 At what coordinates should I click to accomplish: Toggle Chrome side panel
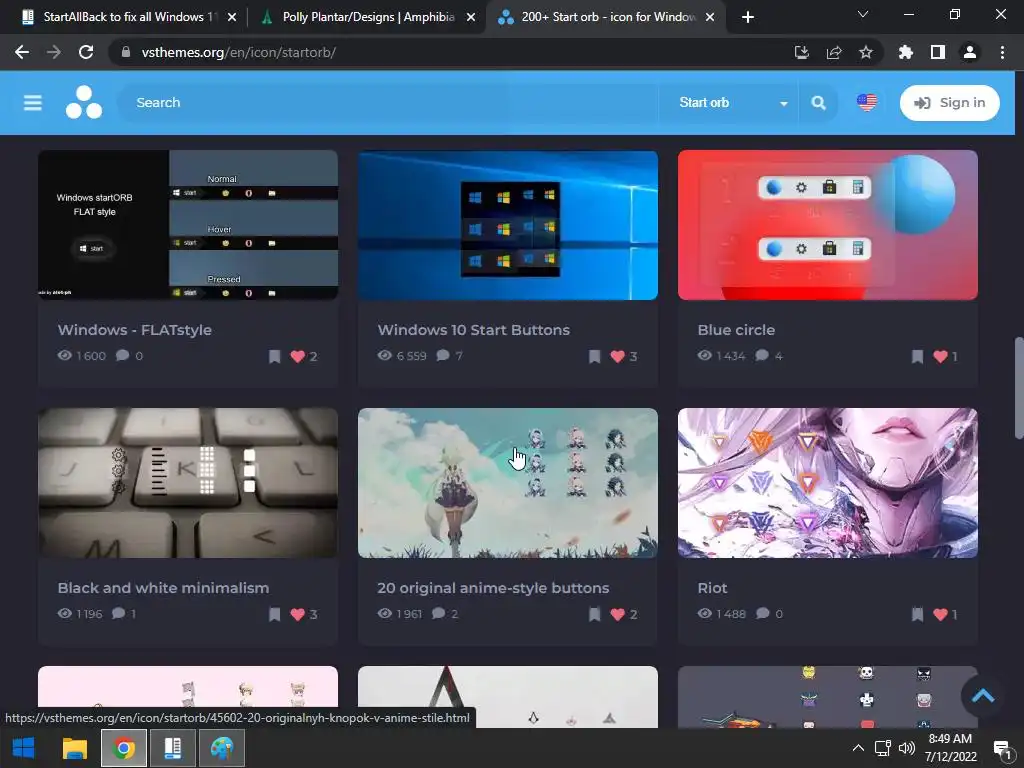pyautogui.click(x=938, y=52)
